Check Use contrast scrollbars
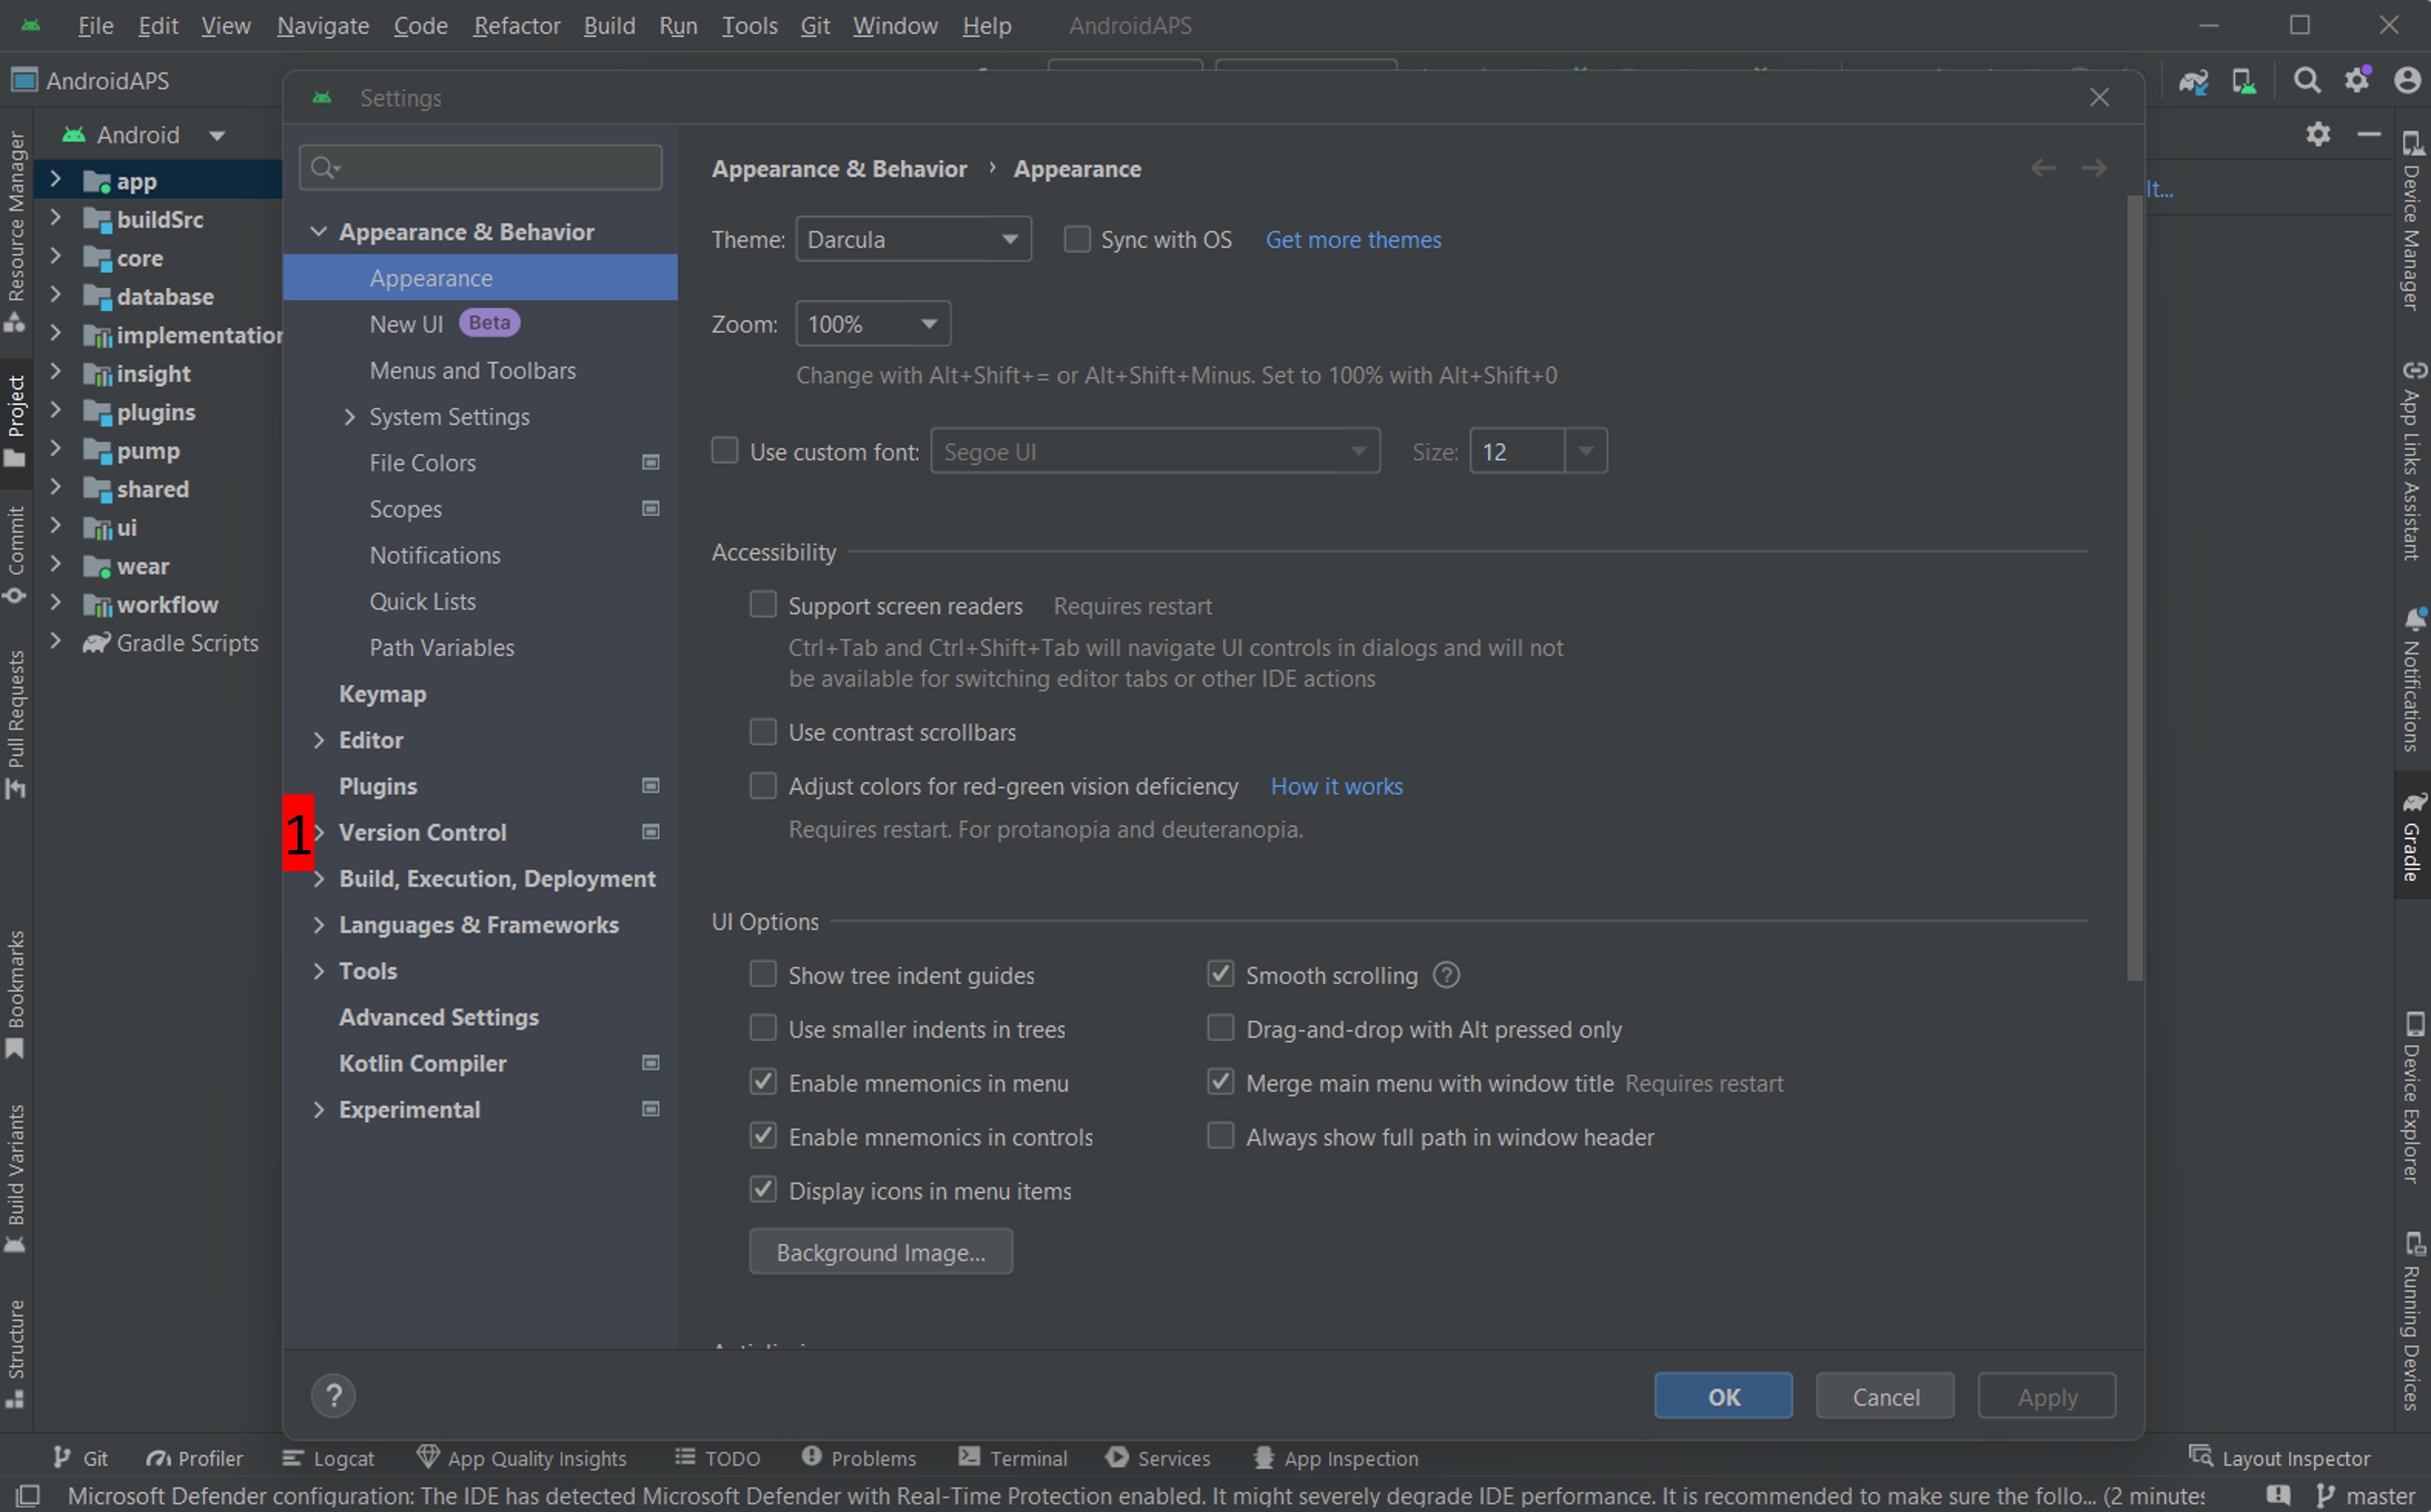The height and width of the screenshot is (1512, 2431). (x=762, y=732)
